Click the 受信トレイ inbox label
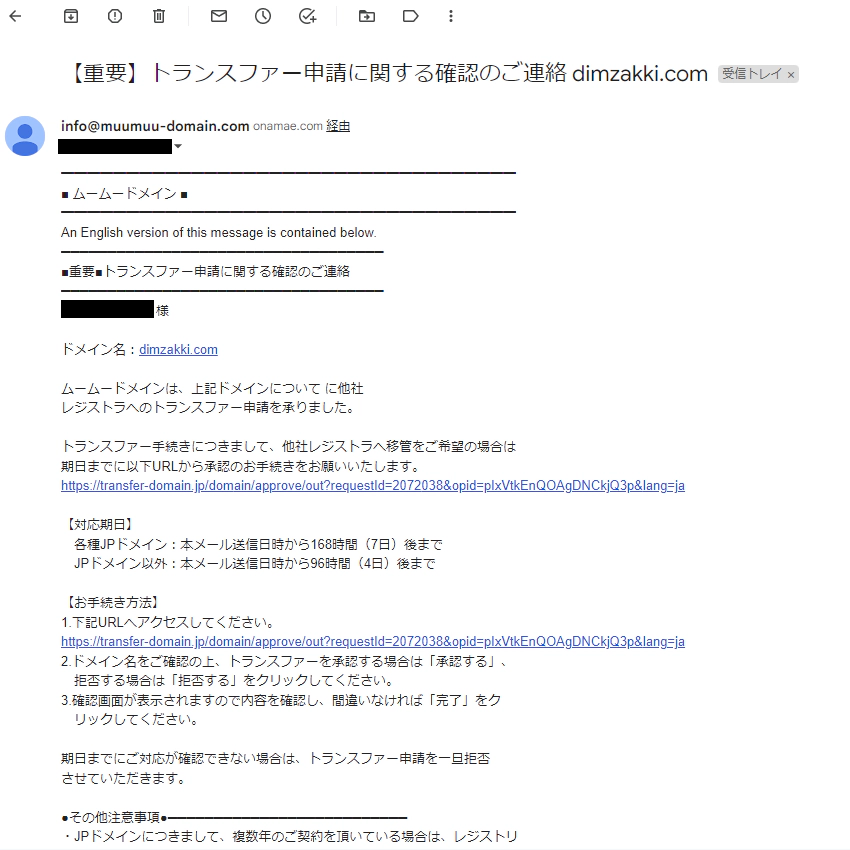The width and height of the screenshot is (850, 850). coord(752,74)
